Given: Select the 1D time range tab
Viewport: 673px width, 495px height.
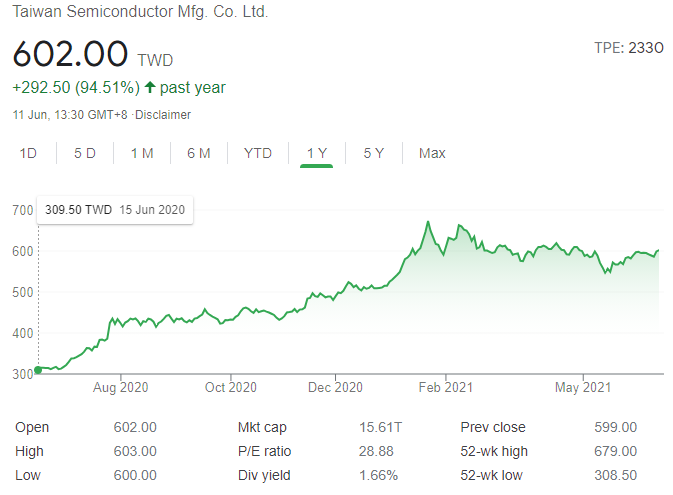Looking at the screenshot, I should [28, 153].
